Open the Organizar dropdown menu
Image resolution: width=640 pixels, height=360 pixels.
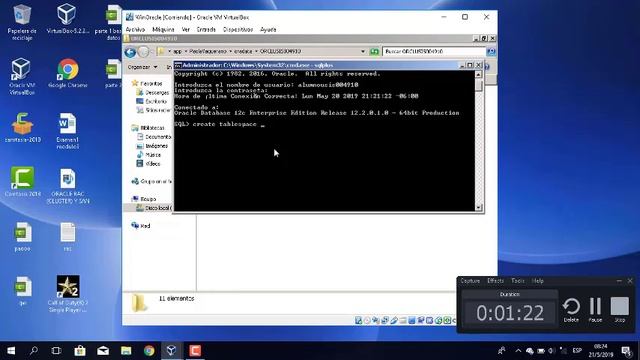click(142, 67)
